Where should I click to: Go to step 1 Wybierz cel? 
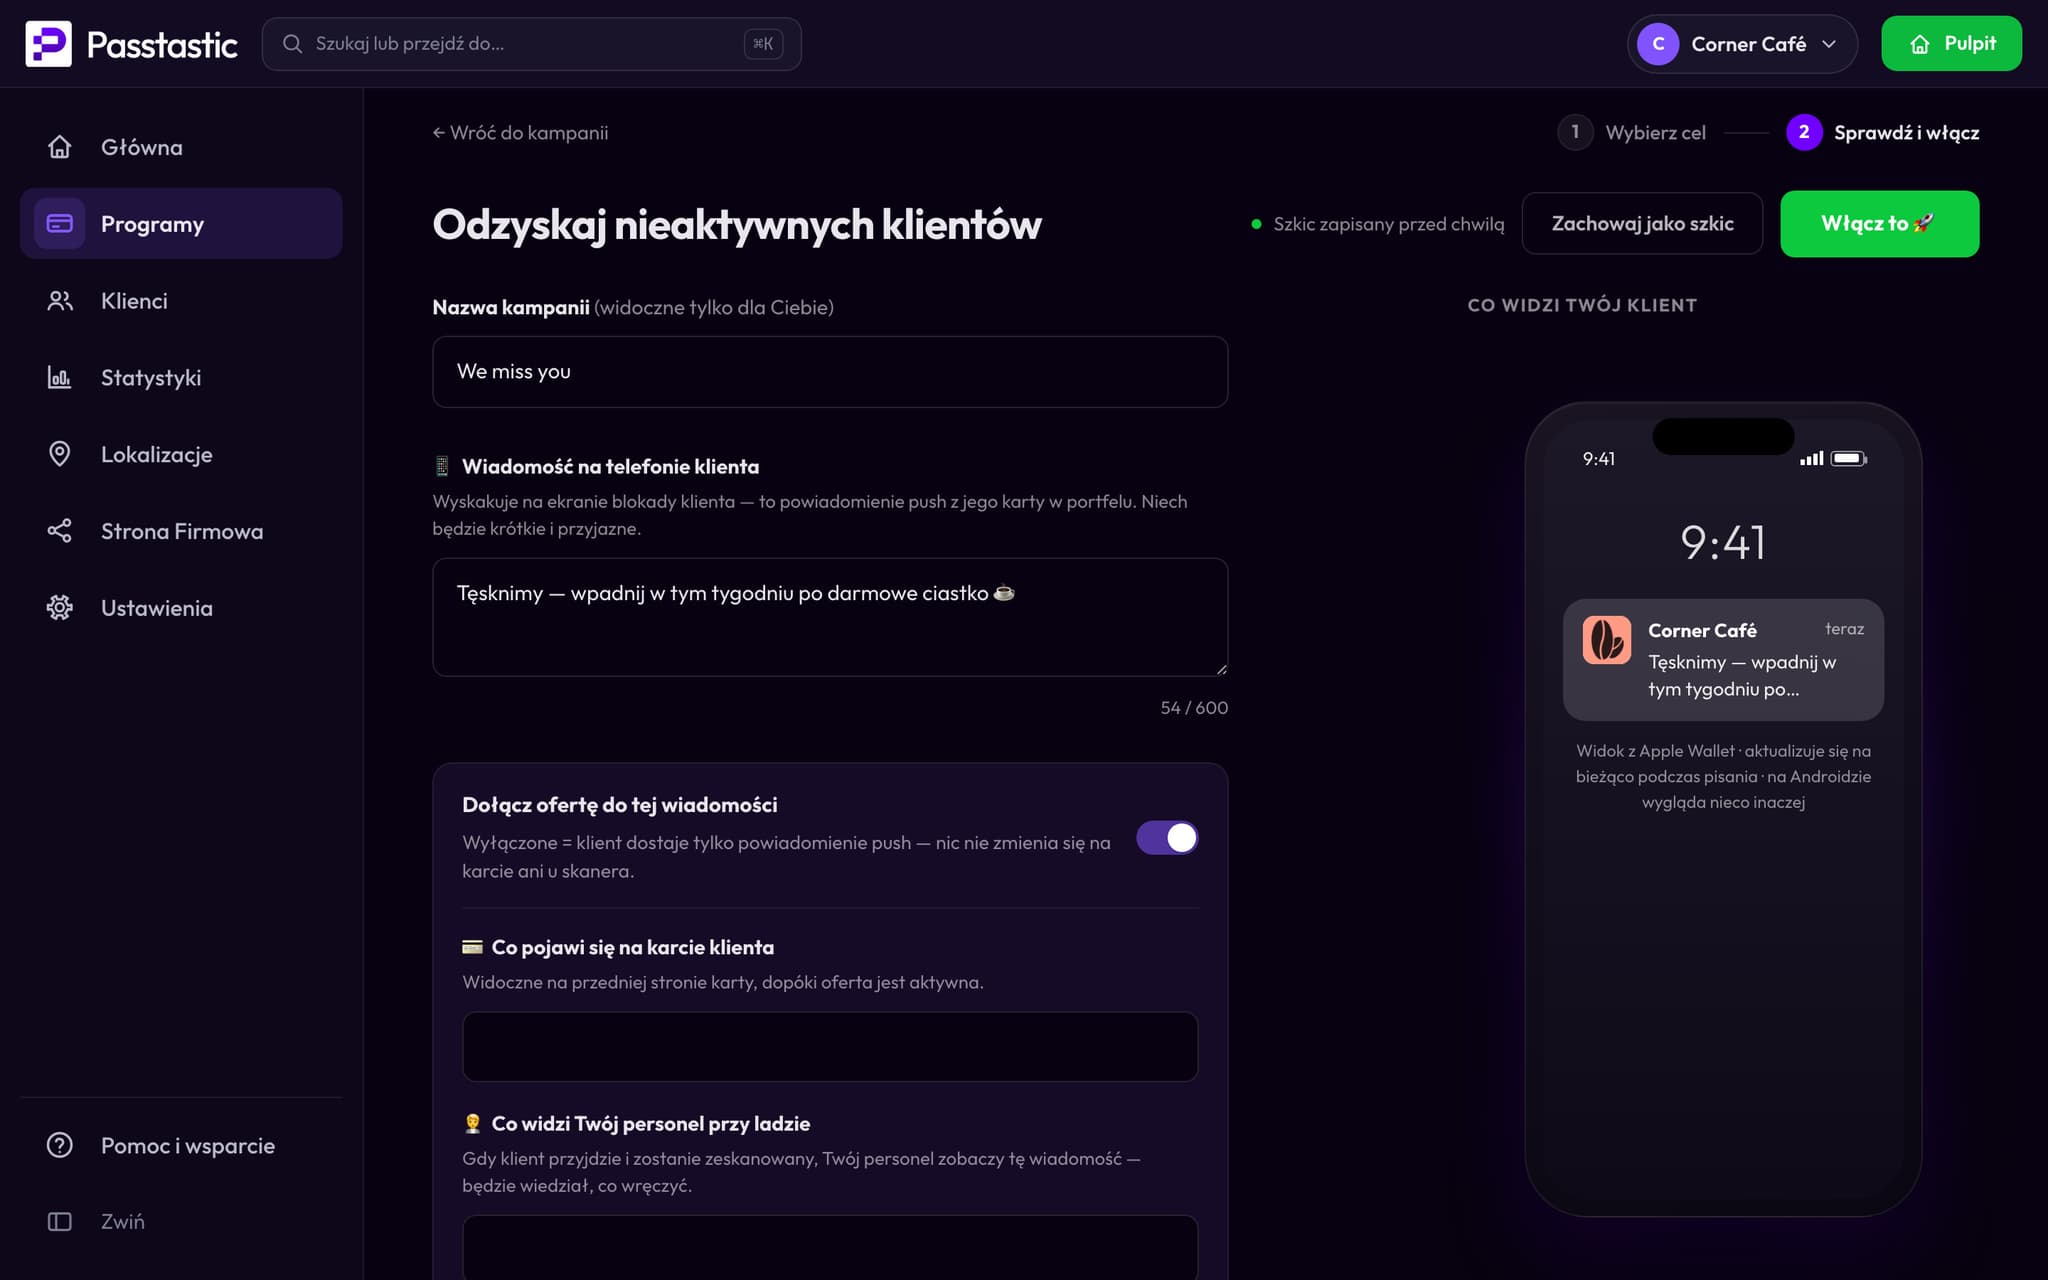coord(1632,132)
